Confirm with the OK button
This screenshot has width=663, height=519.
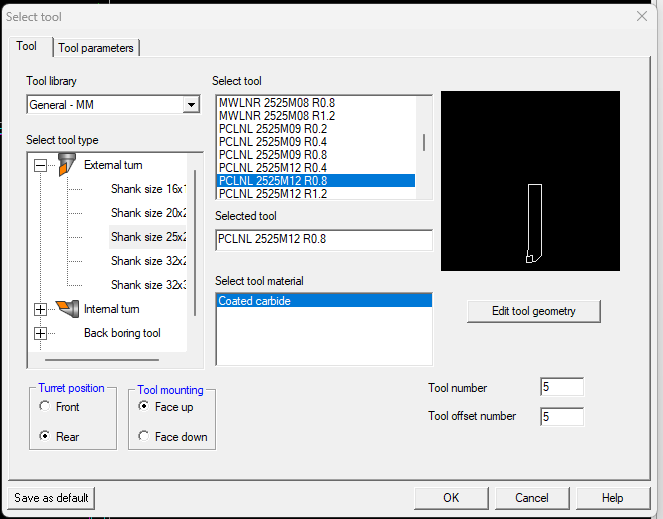pos(451,498)
